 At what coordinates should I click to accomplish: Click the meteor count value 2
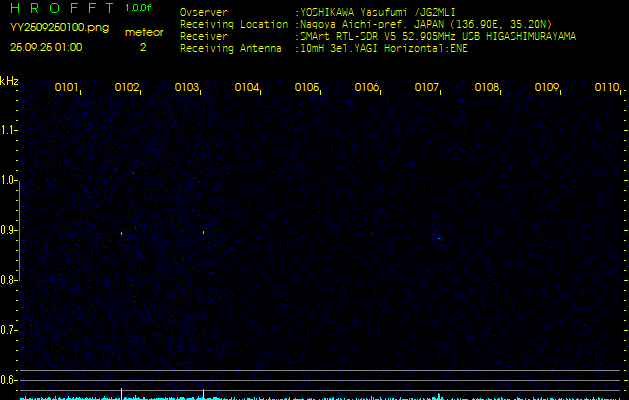coord(143,47)
